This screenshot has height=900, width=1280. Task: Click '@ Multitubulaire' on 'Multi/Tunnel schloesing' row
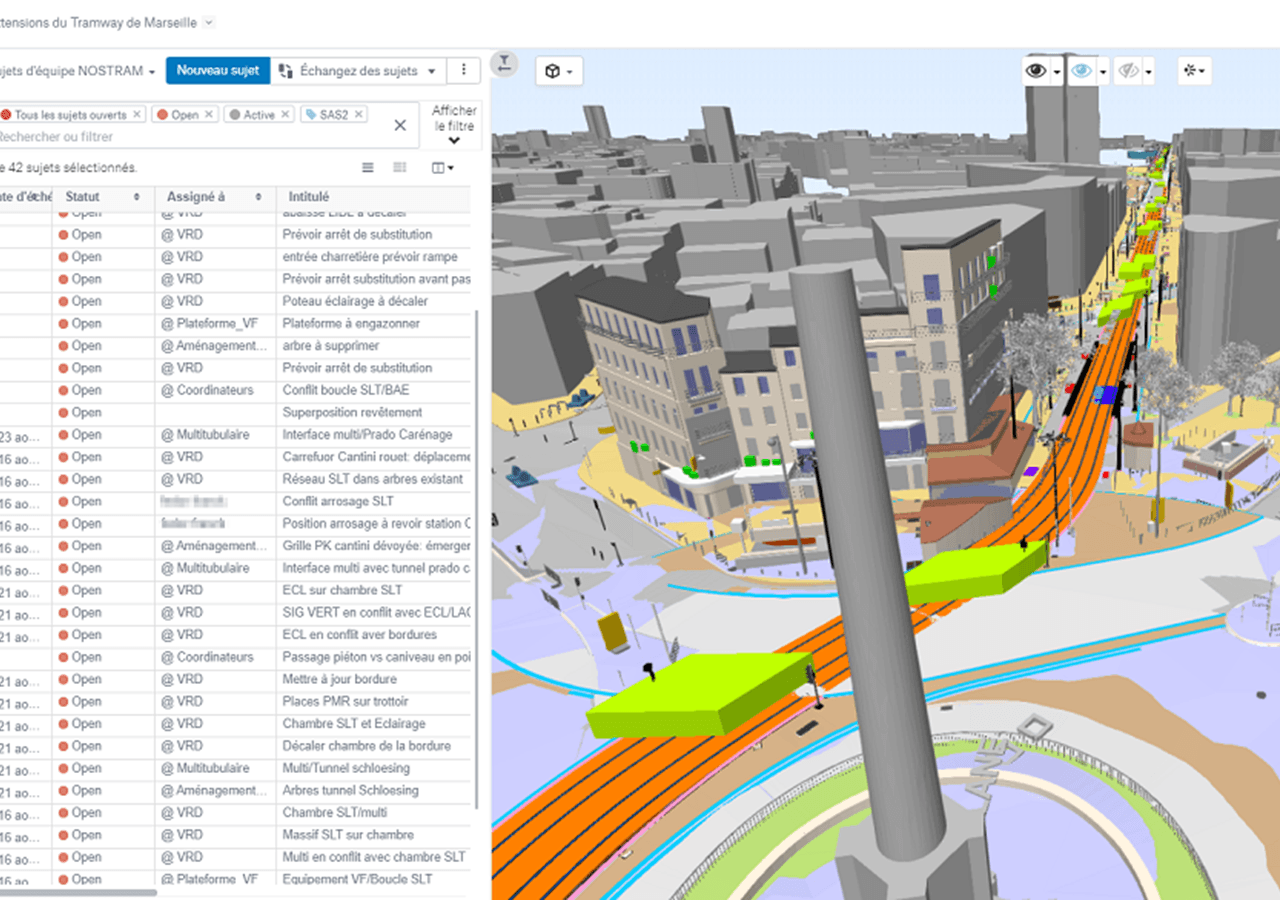pyautogui.click(x=205, y=768)
